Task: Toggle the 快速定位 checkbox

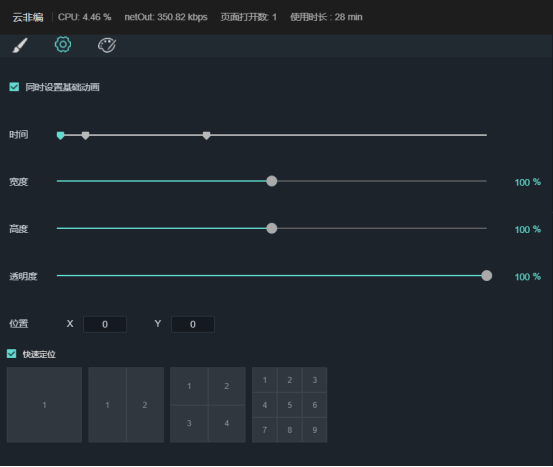Action: (12, 353)
